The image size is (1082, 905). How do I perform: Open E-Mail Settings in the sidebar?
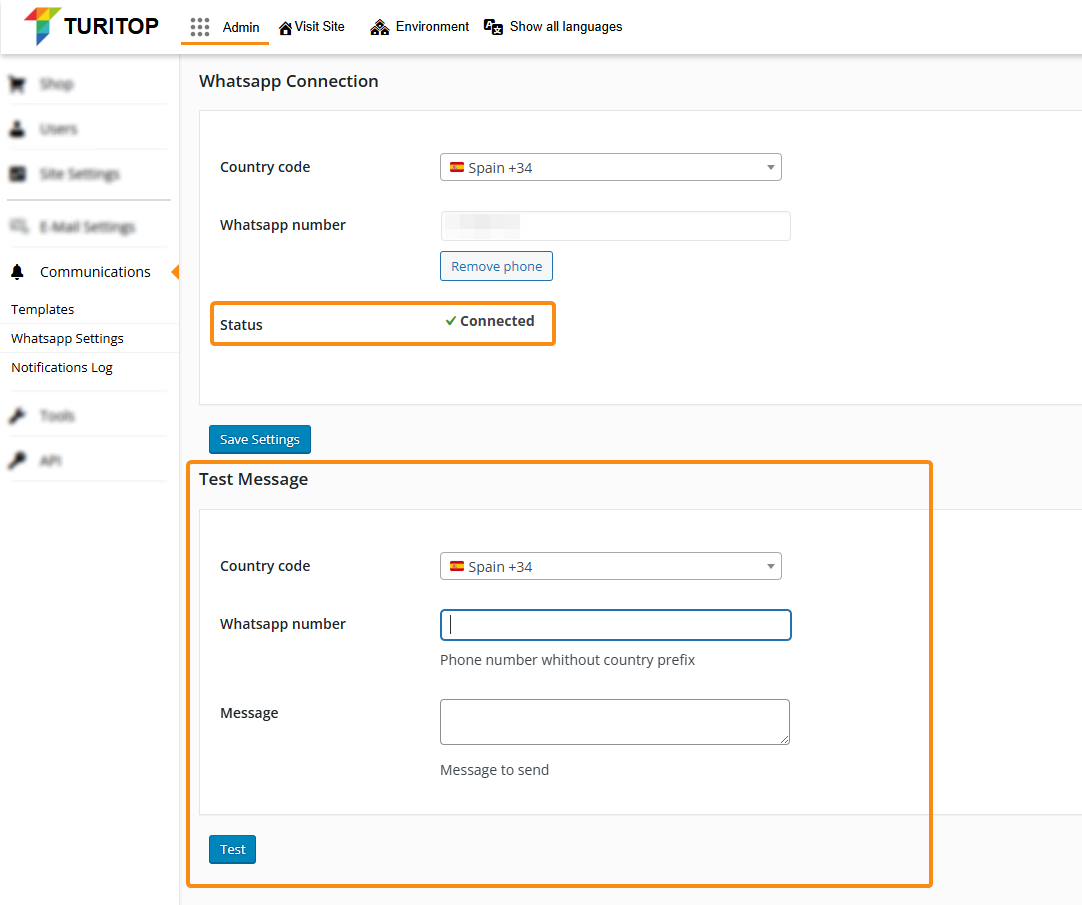click(86, 227)
